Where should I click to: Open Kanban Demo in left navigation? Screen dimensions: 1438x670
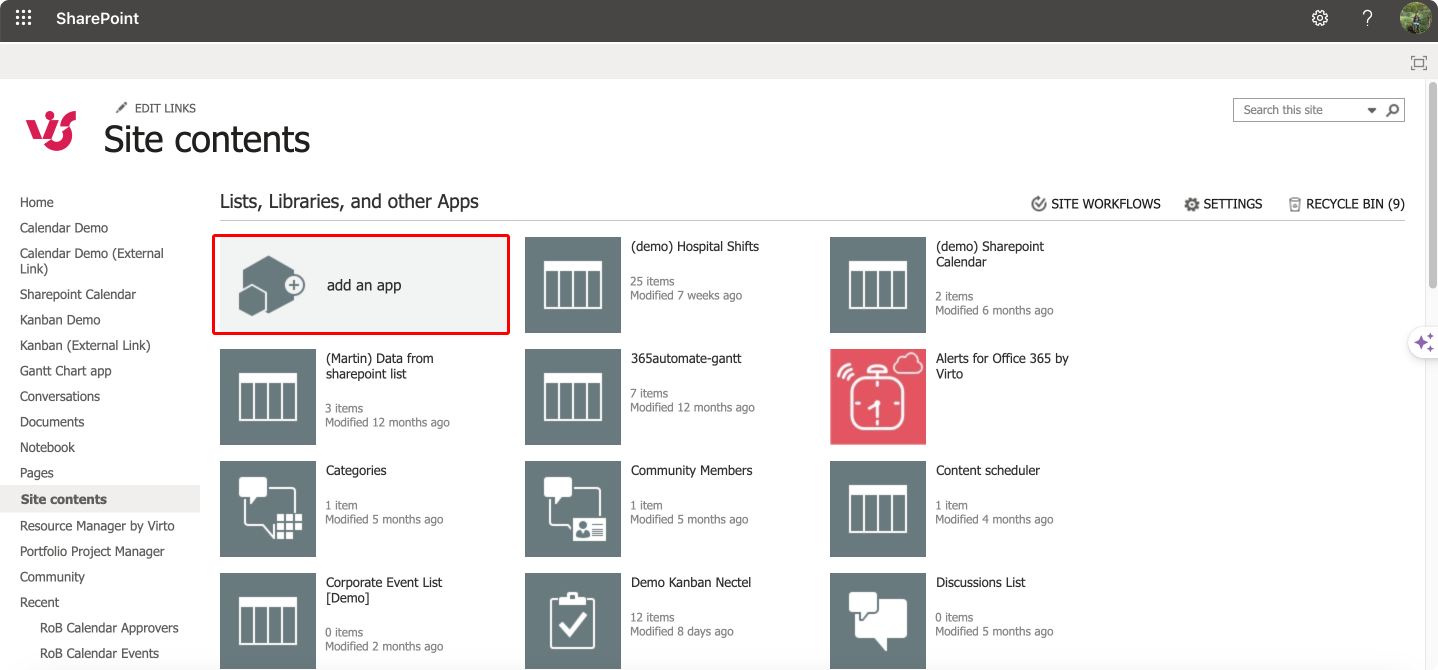tap(60, 320)
